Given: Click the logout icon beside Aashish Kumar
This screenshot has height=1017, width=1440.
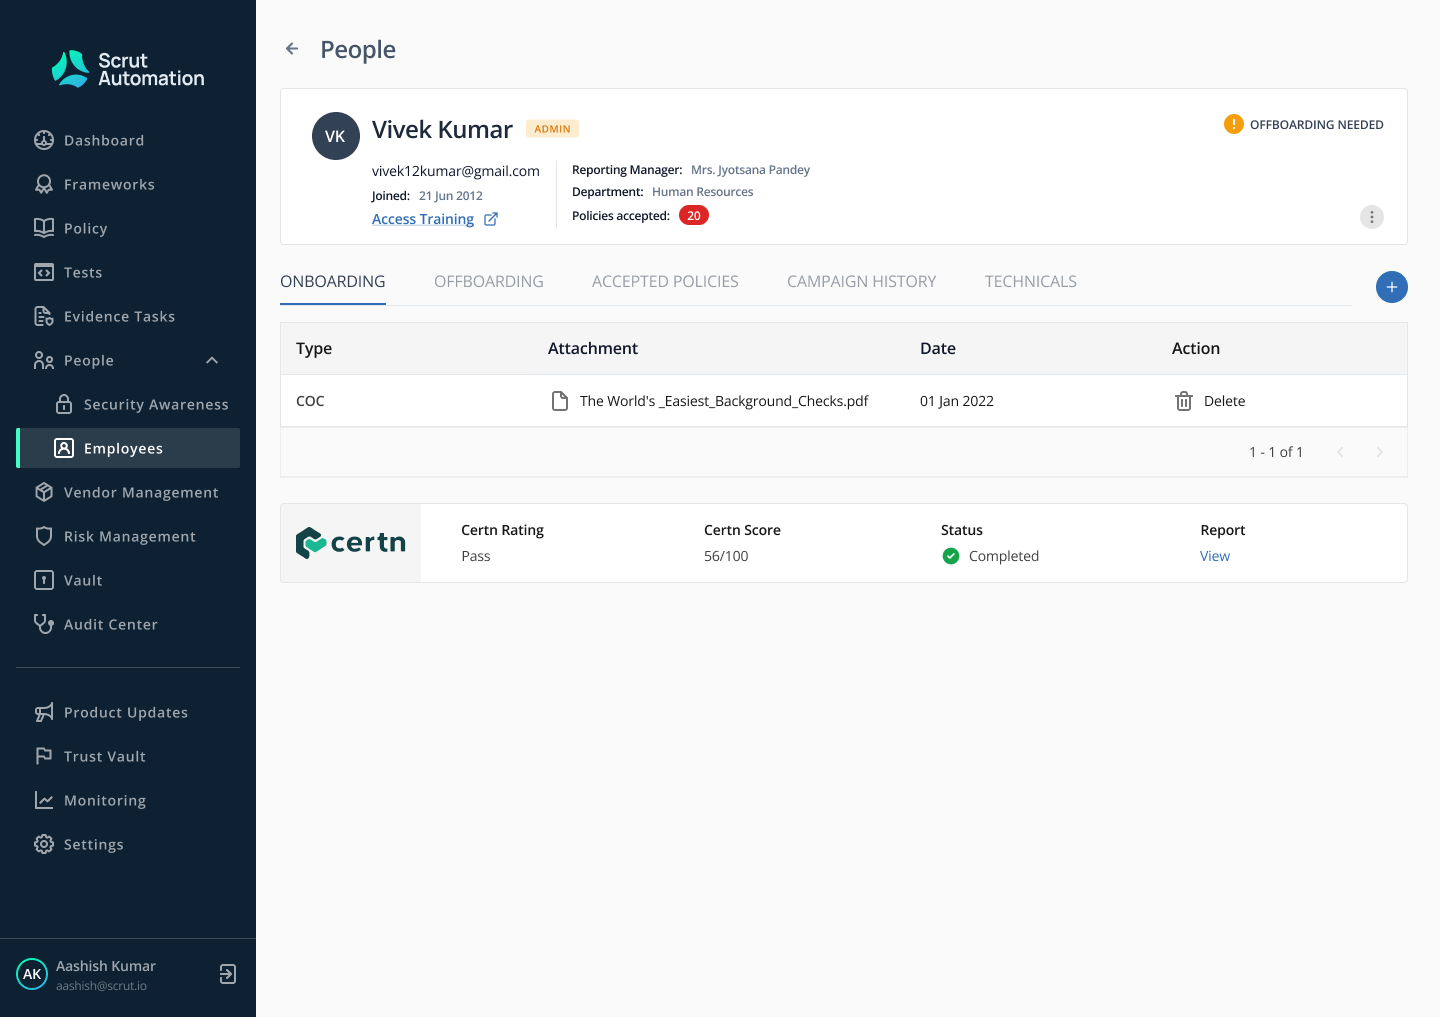Looking at the screenshot, I should [x=228, y=974].
